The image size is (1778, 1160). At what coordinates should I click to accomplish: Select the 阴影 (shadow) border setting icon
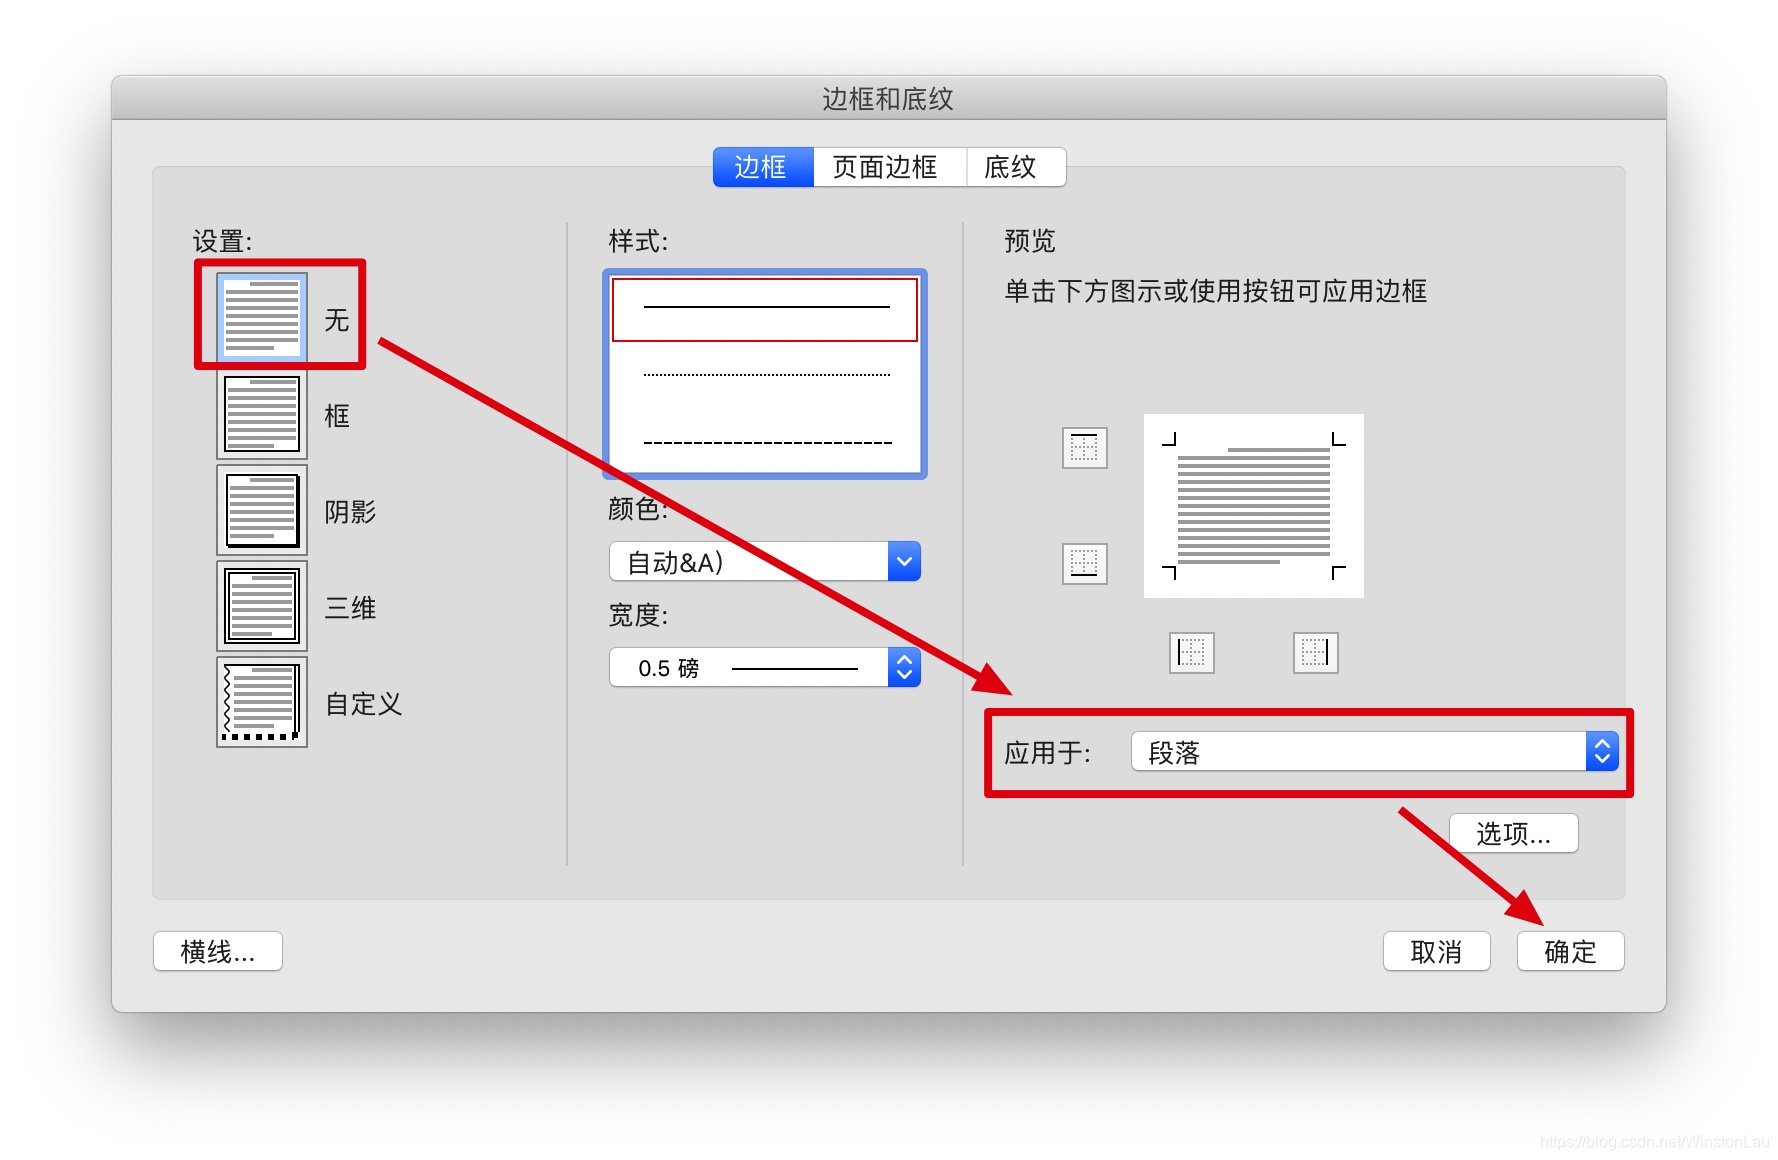pos(262,510)
